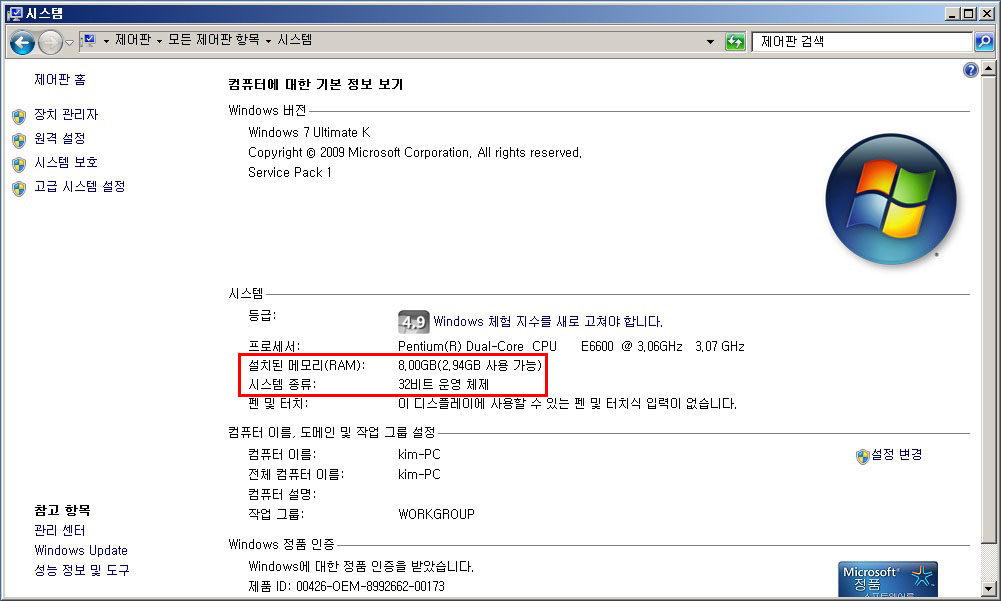Click the shield icon beside 설정 변경

(862, 455)
